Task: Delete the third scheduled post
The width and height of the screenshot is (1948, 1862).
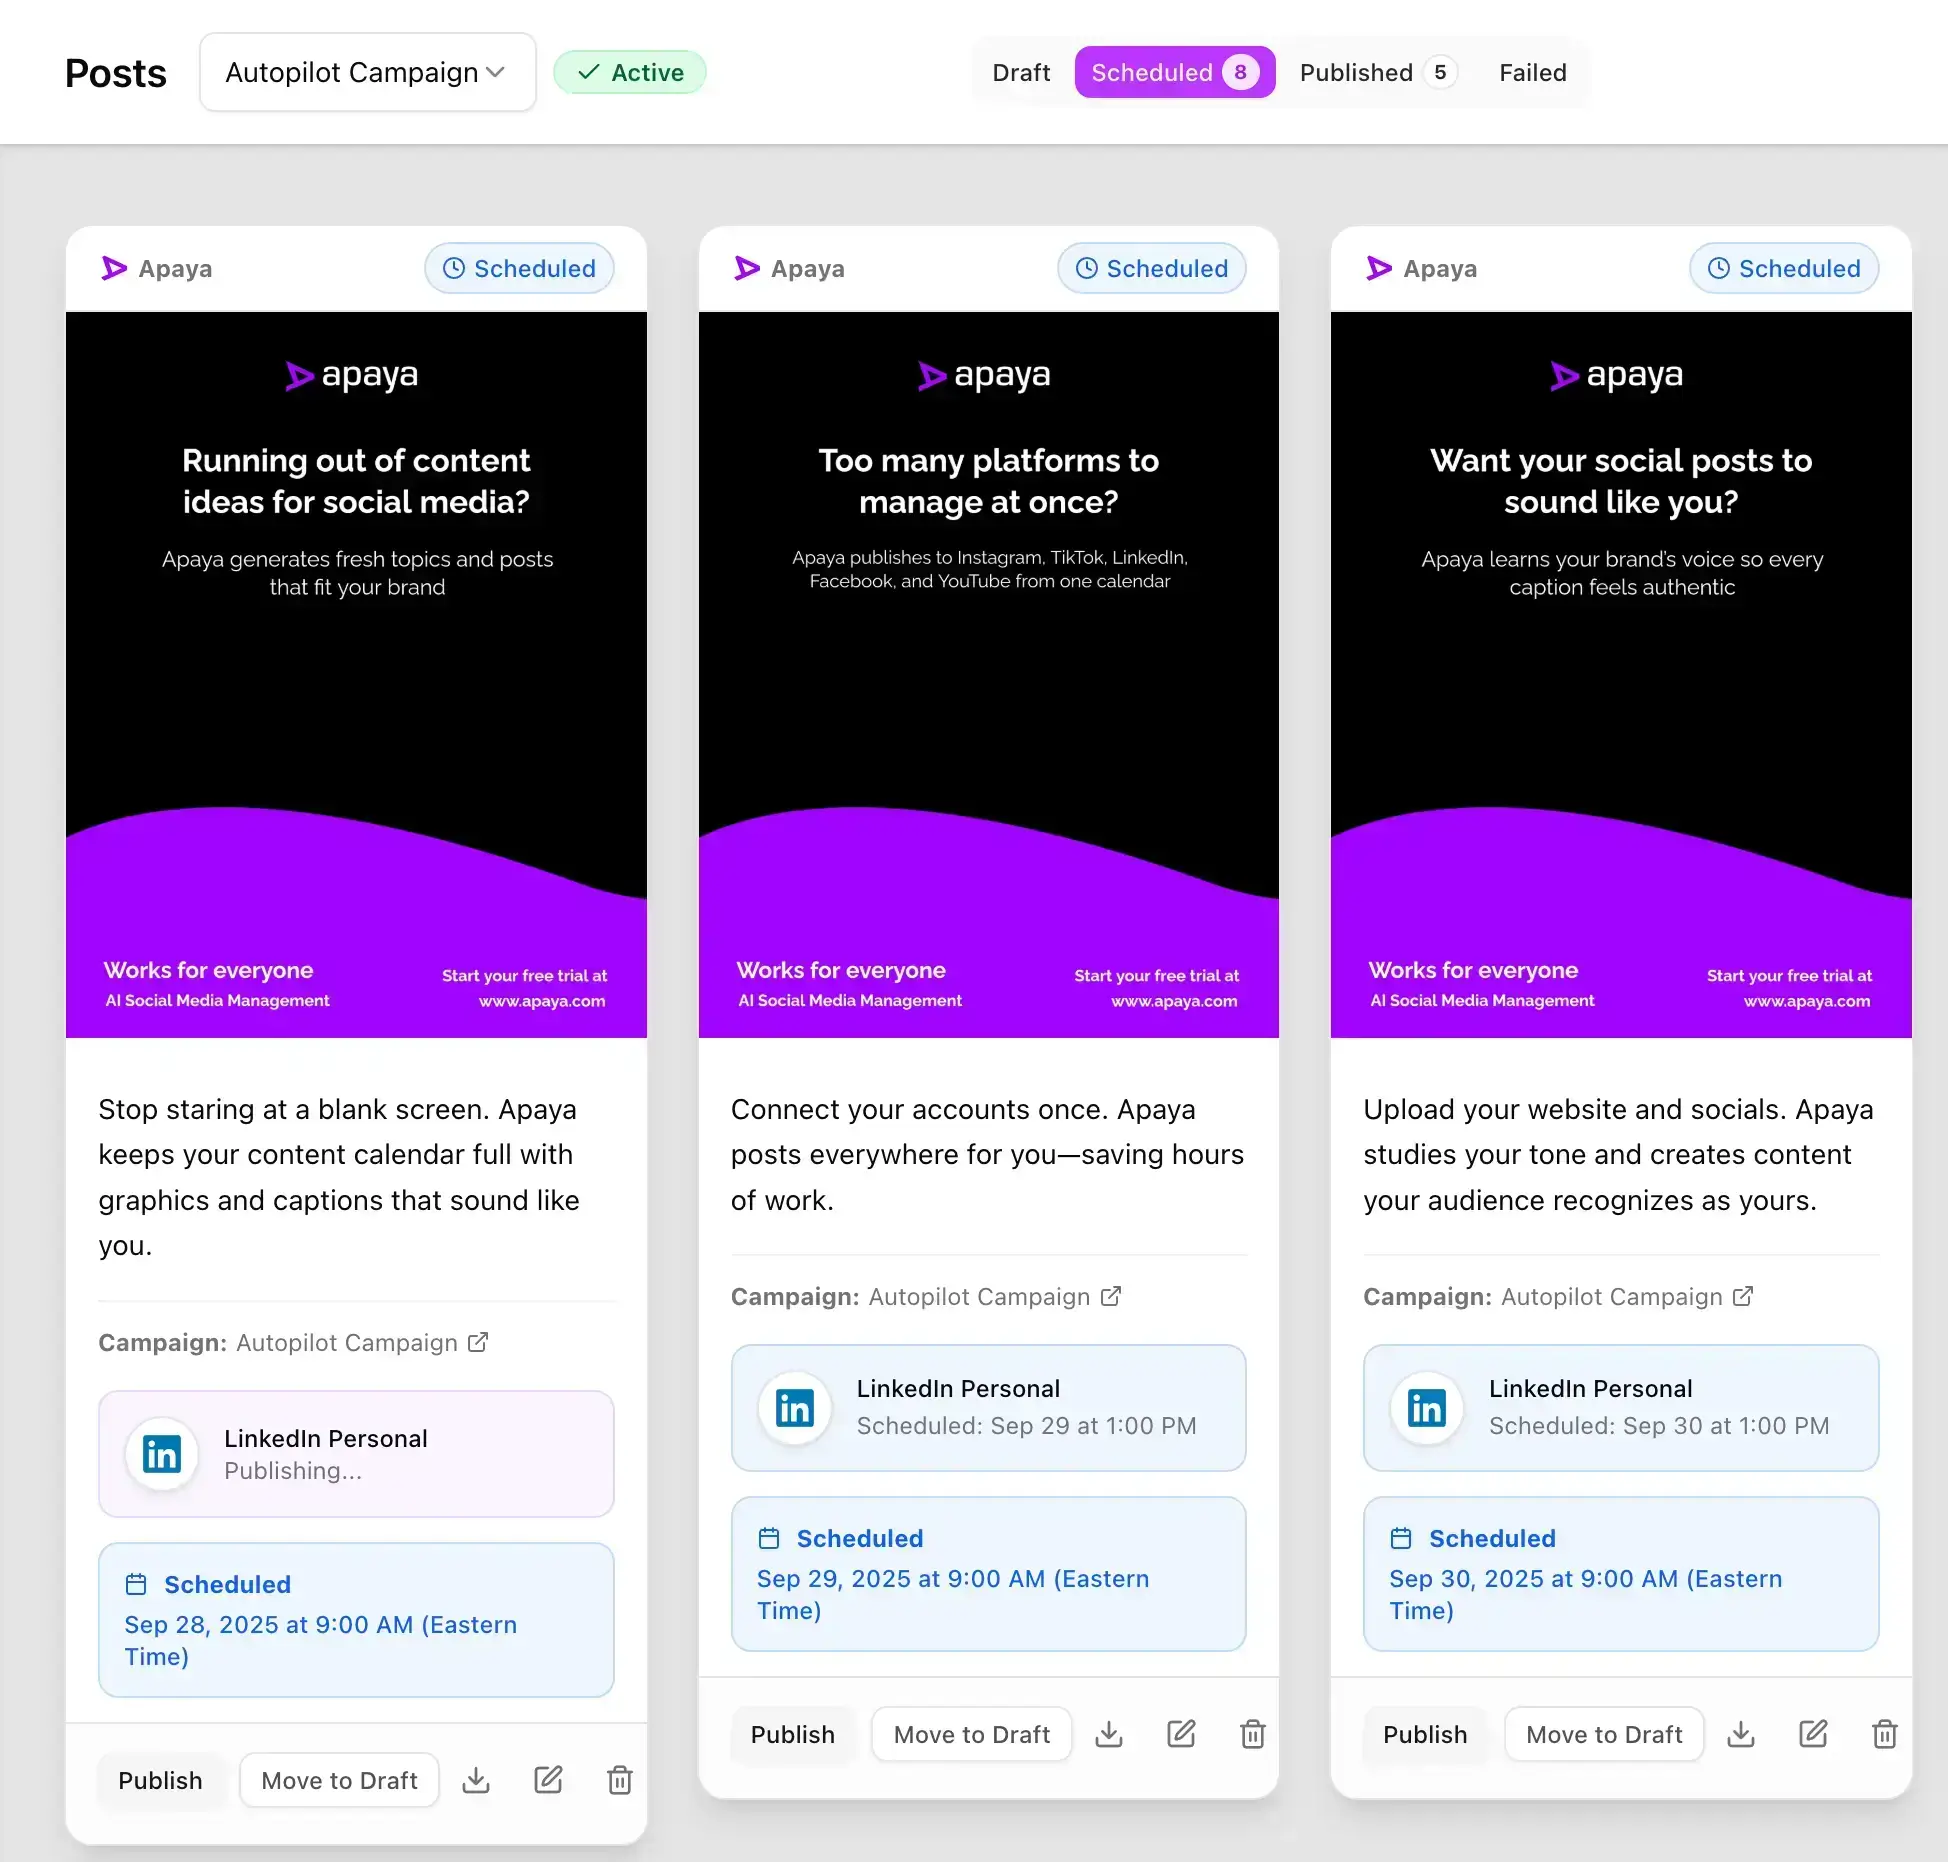Action: coord(1884,1733)
